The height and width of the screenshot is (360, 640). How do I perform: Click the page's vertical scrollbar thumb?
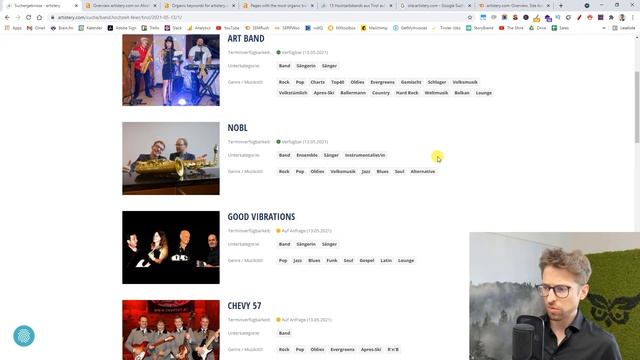[637, 107]
